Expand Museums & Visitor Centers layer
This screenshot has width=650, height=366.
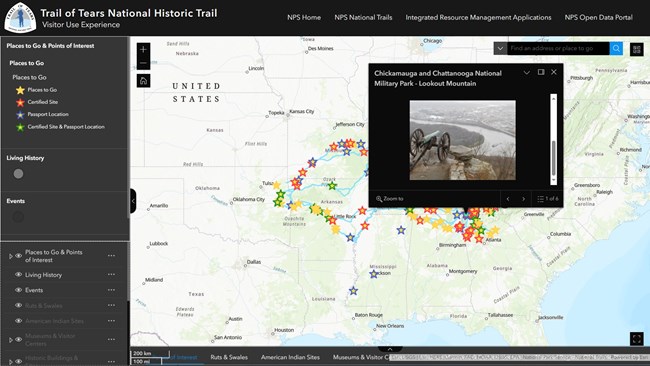pos(11,340)
